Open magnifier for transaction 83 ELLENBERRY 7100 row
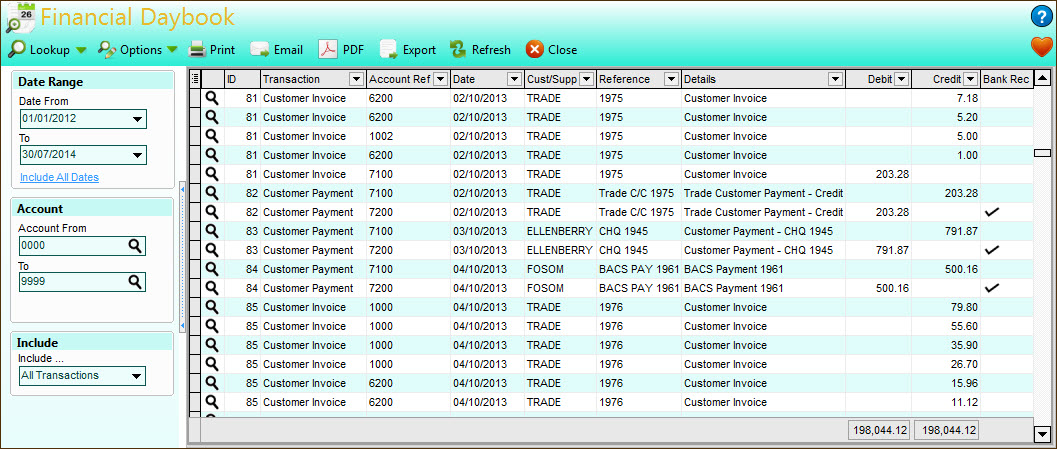 [x=212, y=231]
